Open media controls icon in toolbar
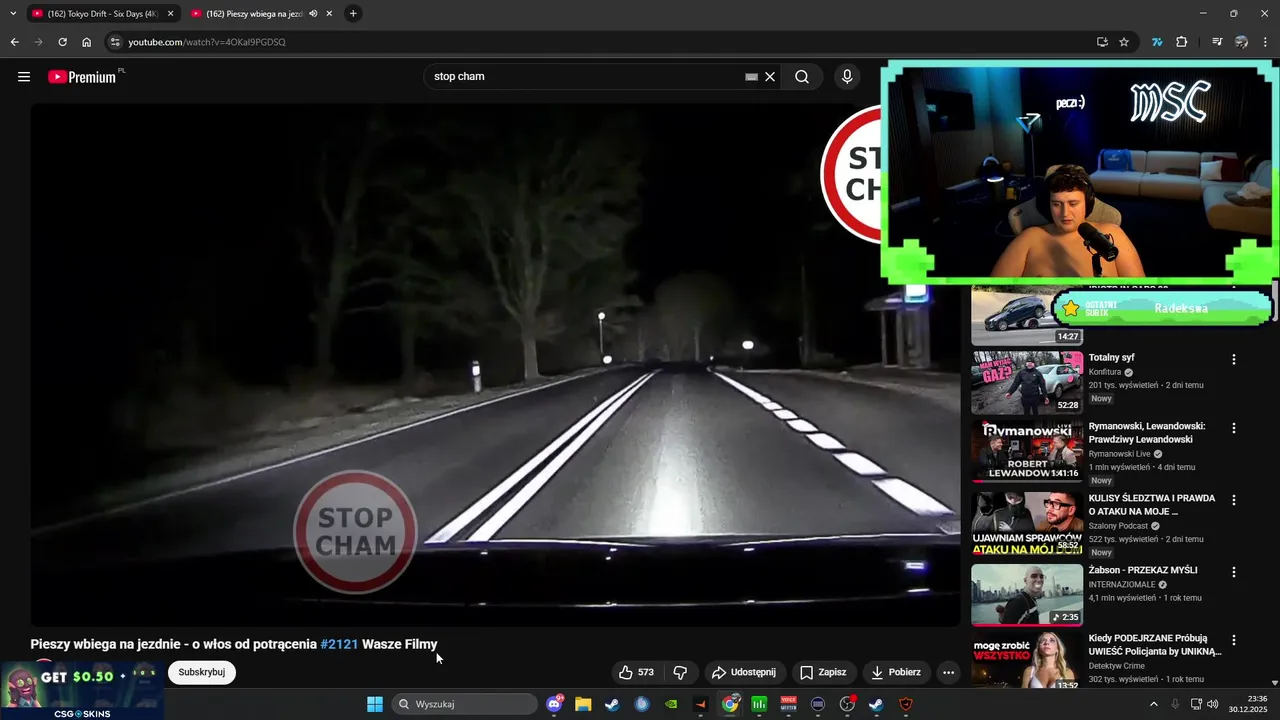 (1217, 42)
